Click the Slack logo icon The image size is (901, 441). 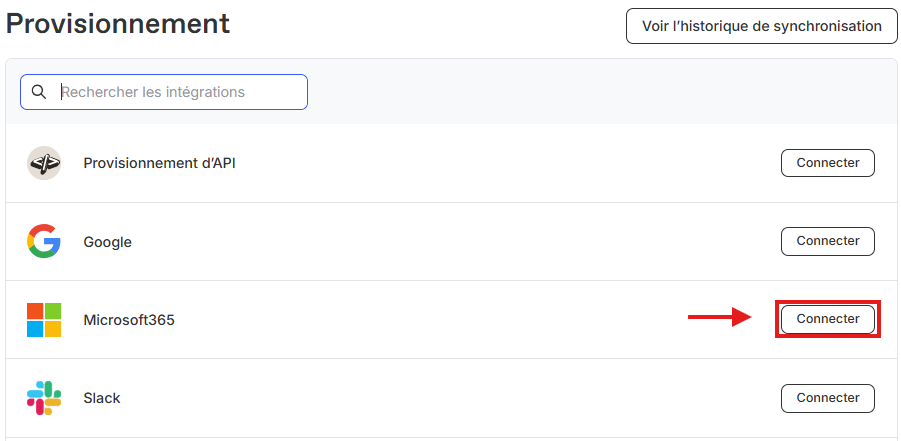44,398
